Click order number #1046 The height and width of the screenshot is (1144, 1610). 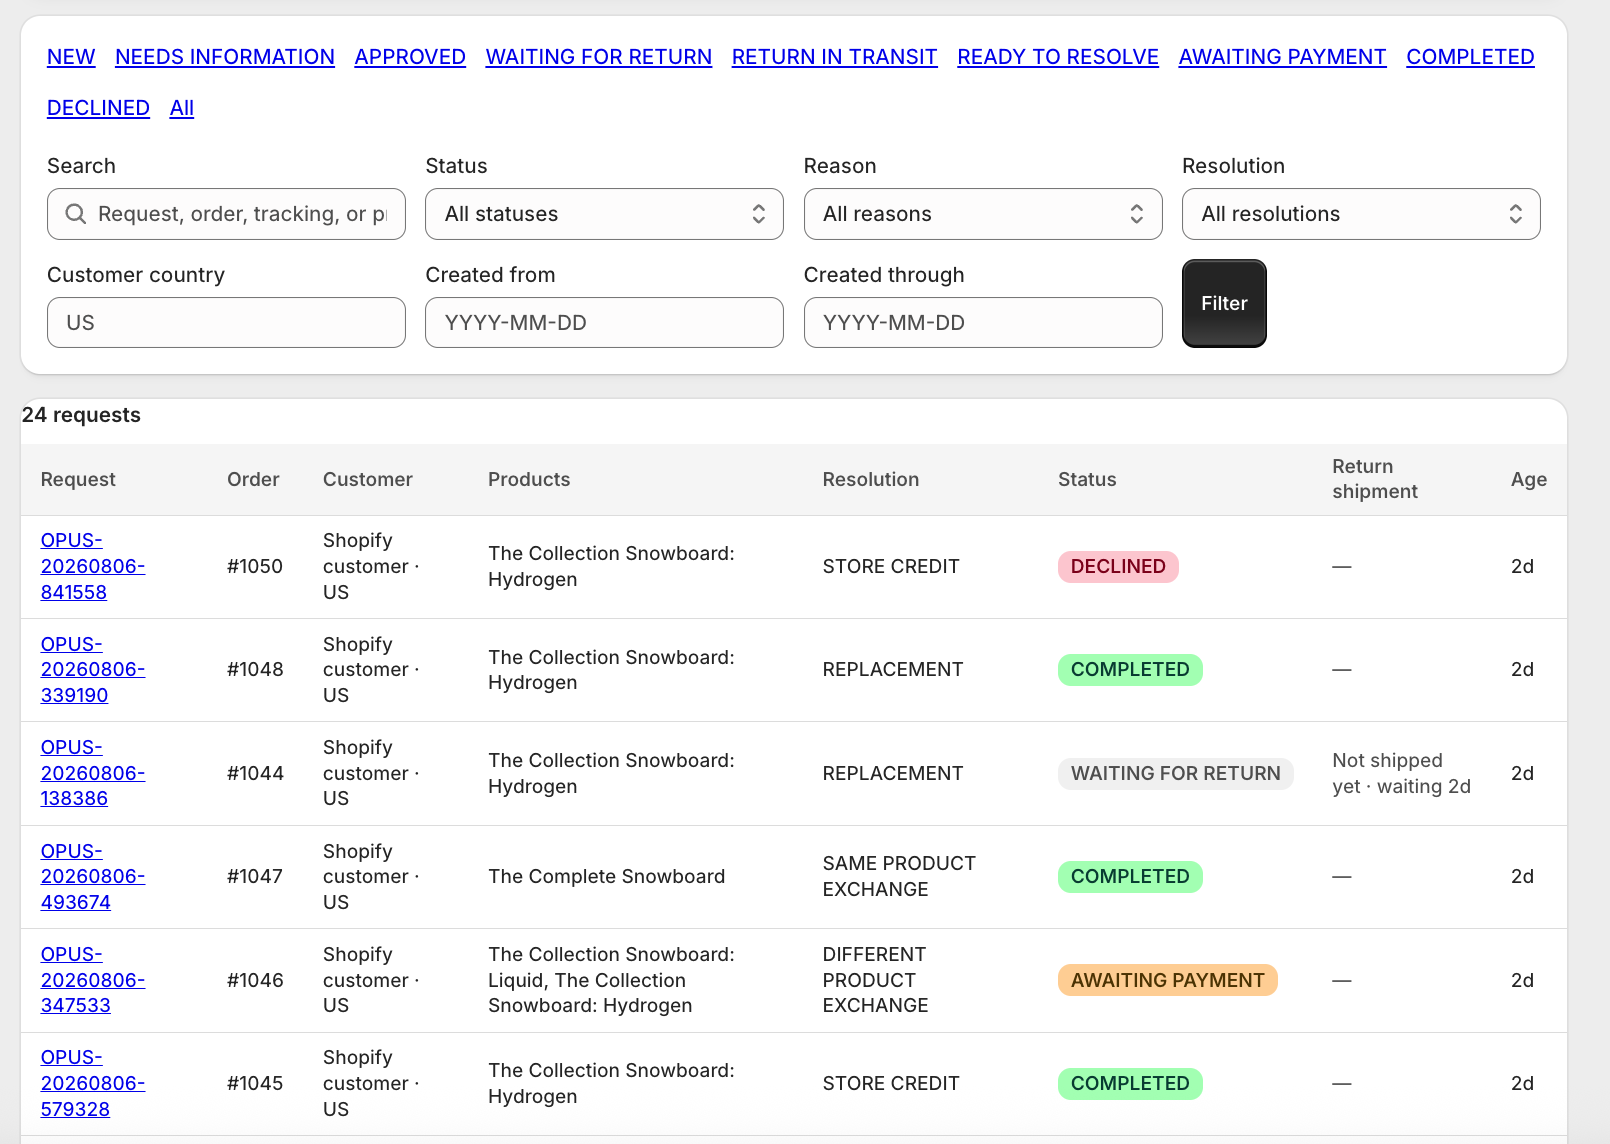(x=255, y=980)
